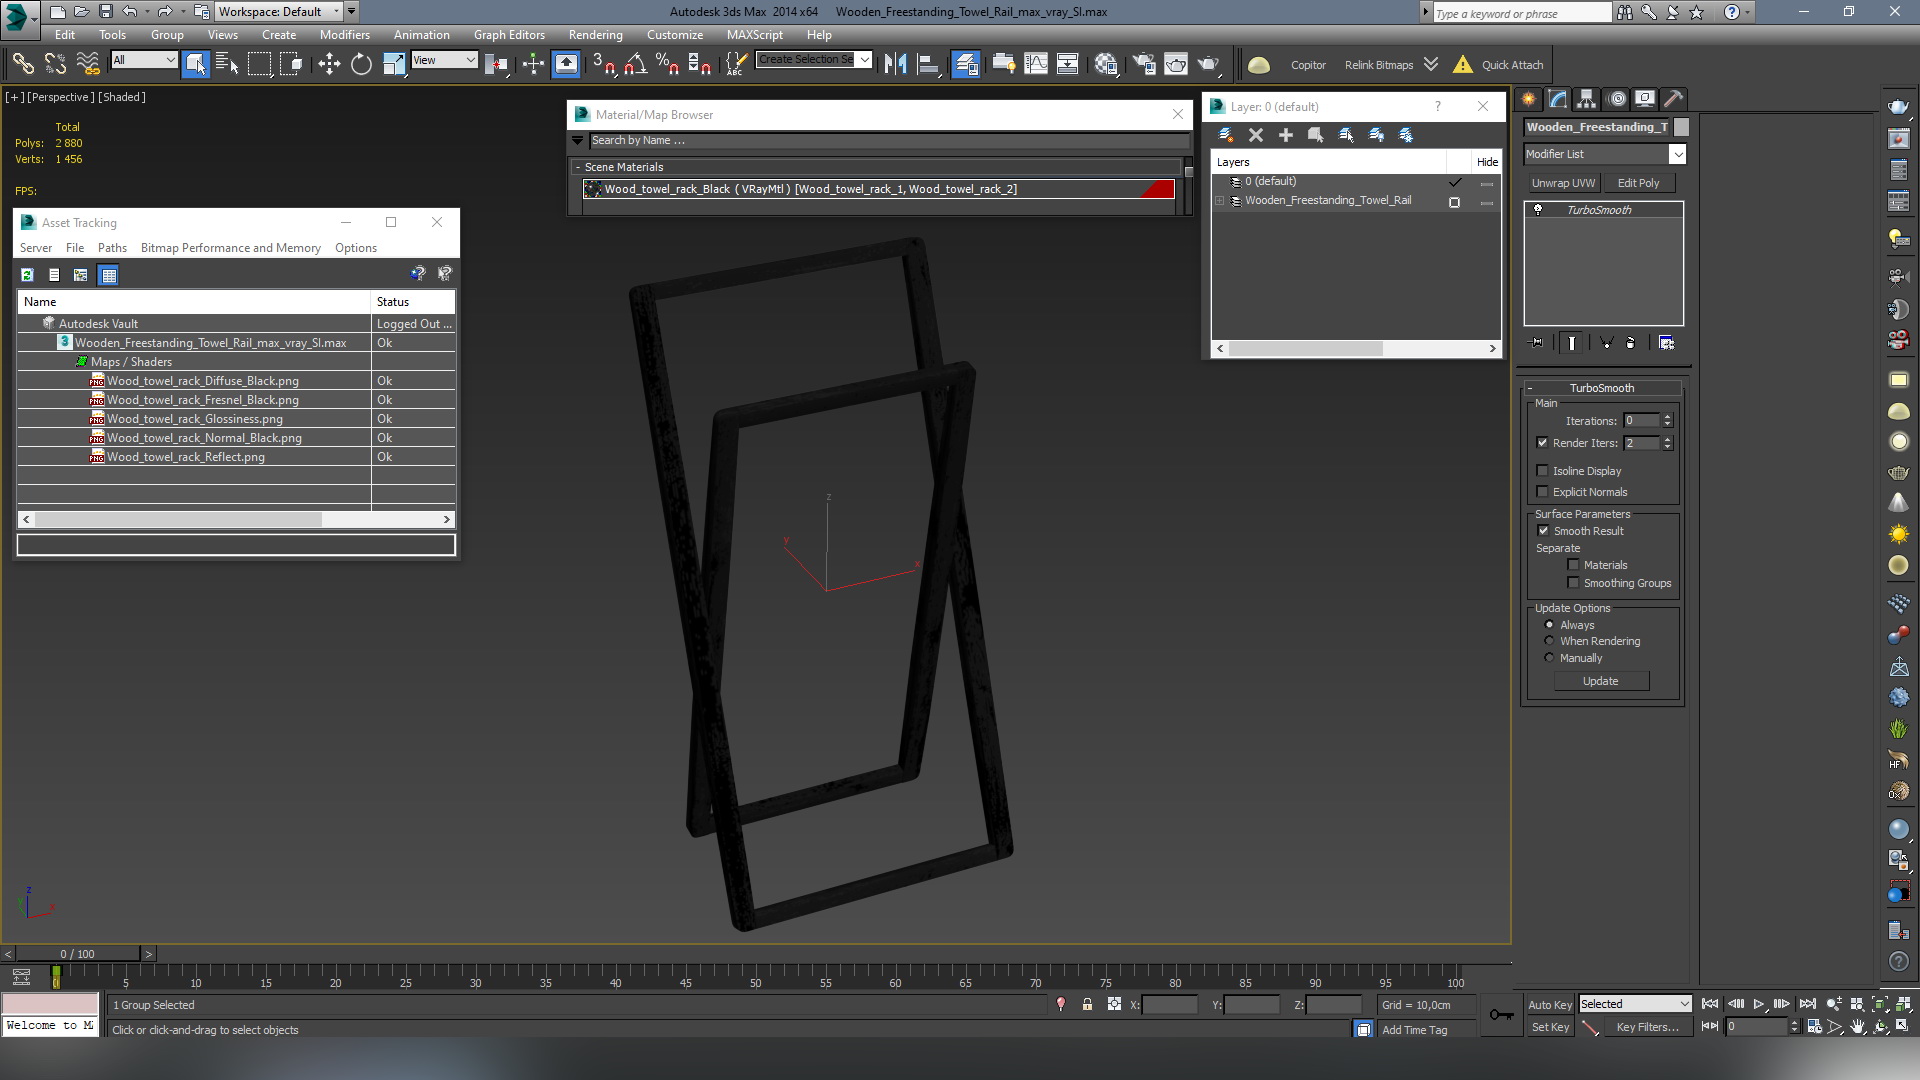Open Bitmap Performance and Memory menu
Viewport: 1920px width, 1080px height.
tap(230, 248)
